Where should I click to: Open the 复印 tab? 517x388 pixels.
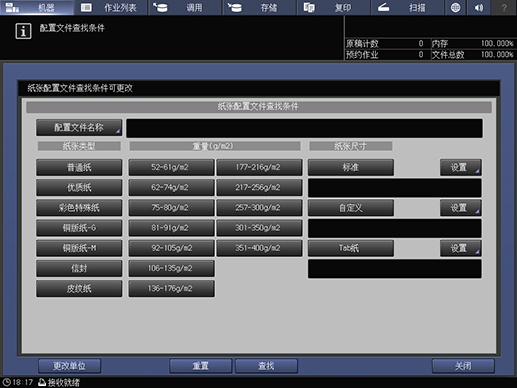pos(334,7)
